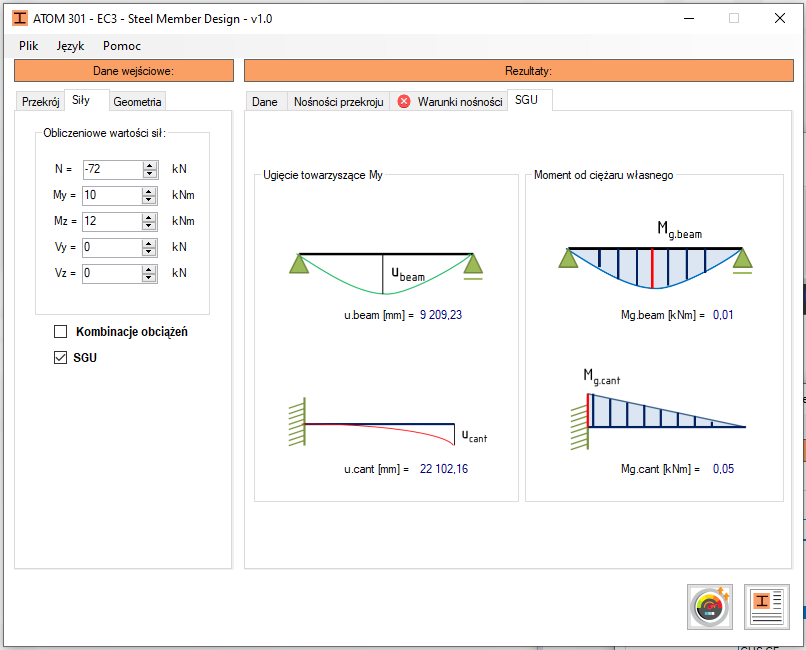Viewport: 806px width, 650px height.
Task: Increase Vz value with up arrow
Action: click(149, 269)
